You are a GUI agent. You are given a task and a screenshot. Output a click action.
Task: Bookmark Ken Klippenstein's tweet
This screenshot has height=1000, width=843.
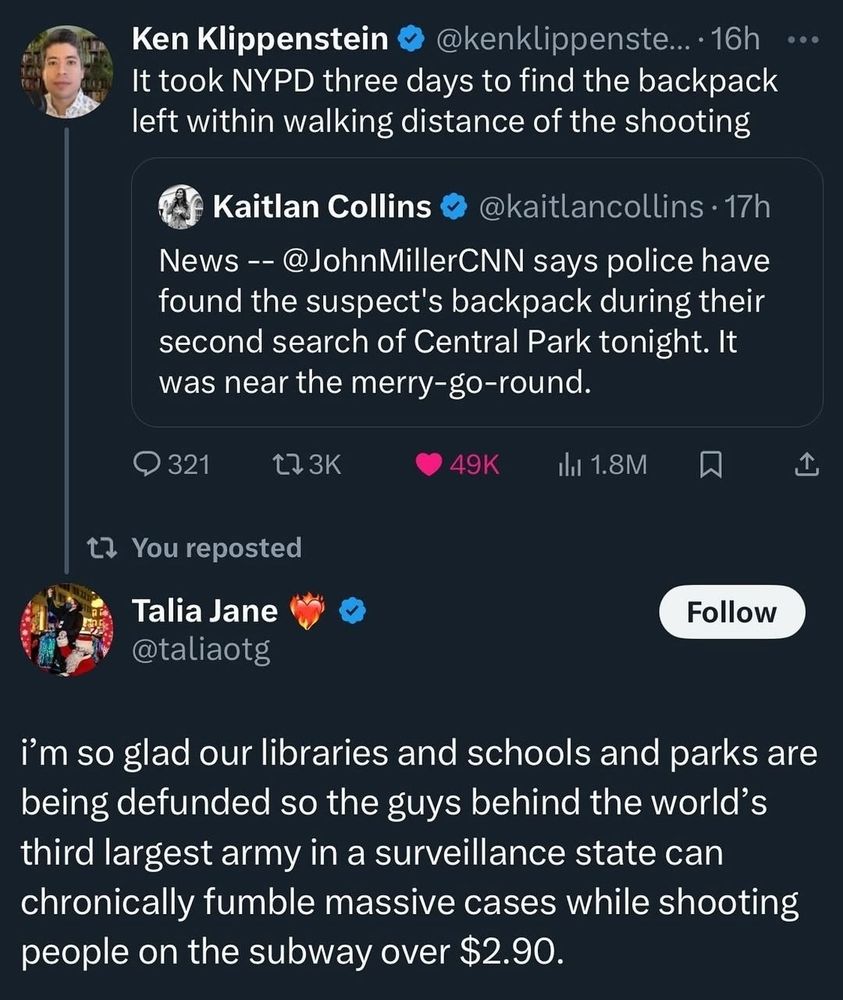click(x=709, y=464)
